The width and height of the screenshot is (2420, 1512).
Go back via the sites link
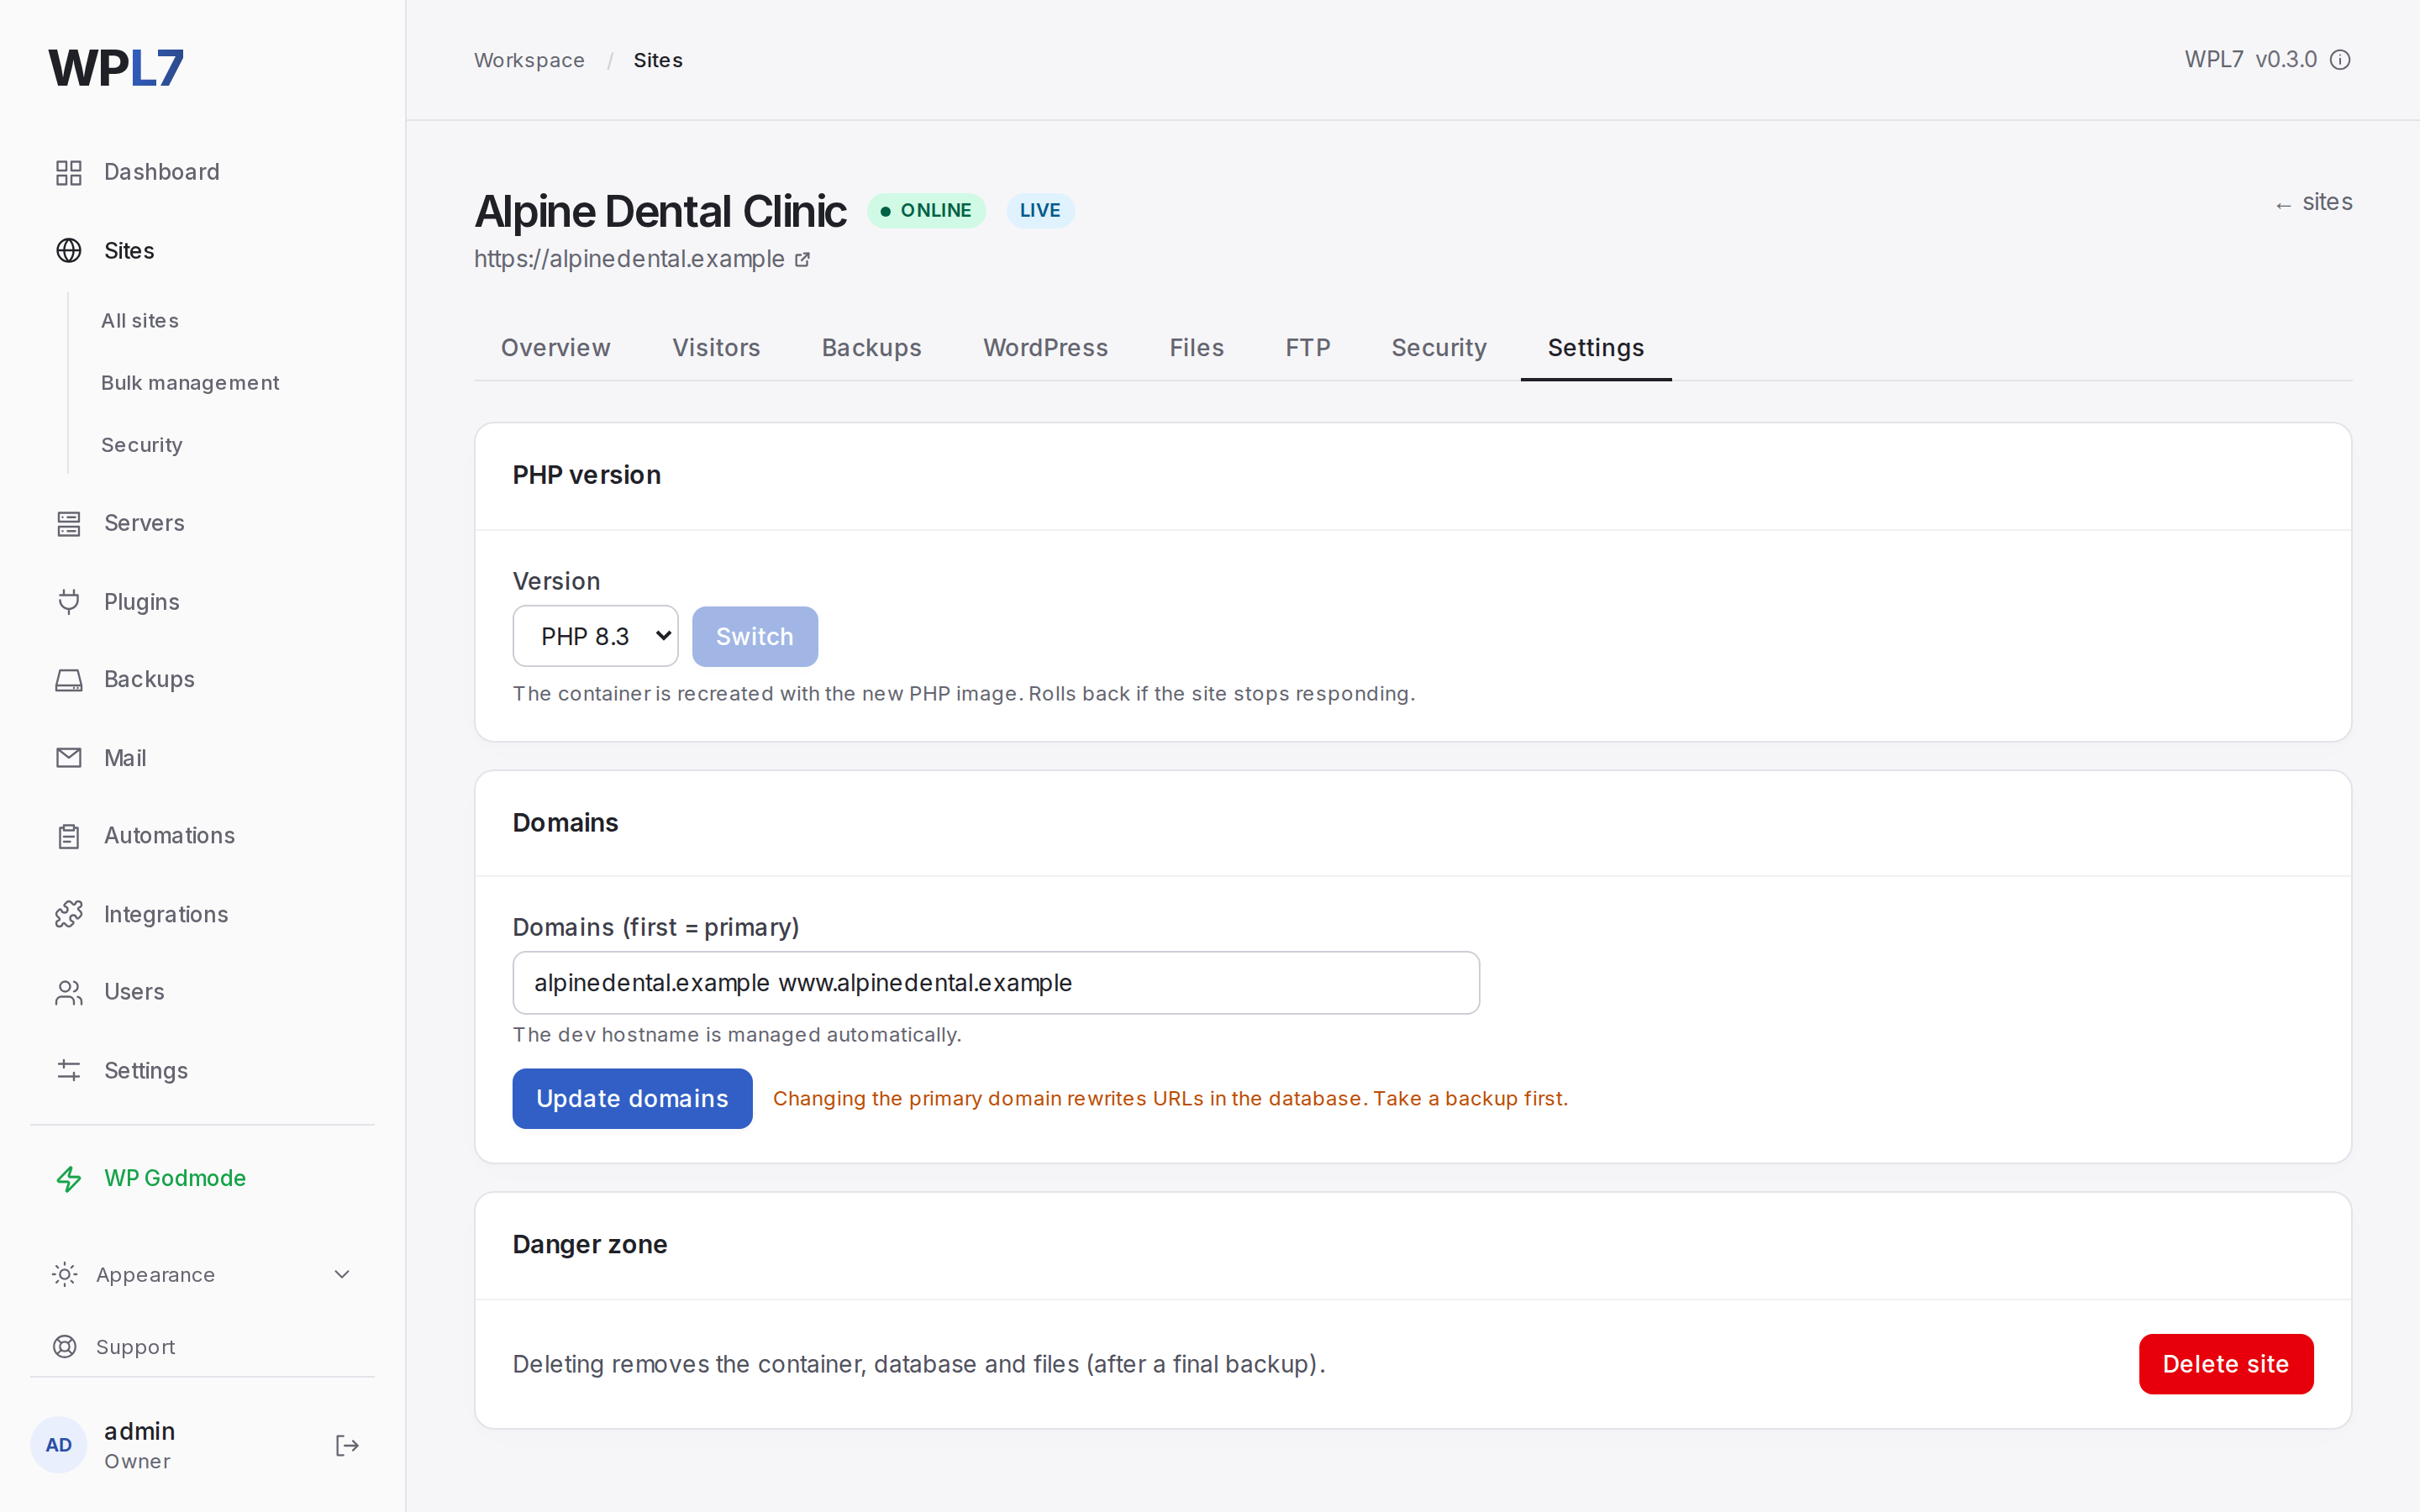coord(2313,202)
